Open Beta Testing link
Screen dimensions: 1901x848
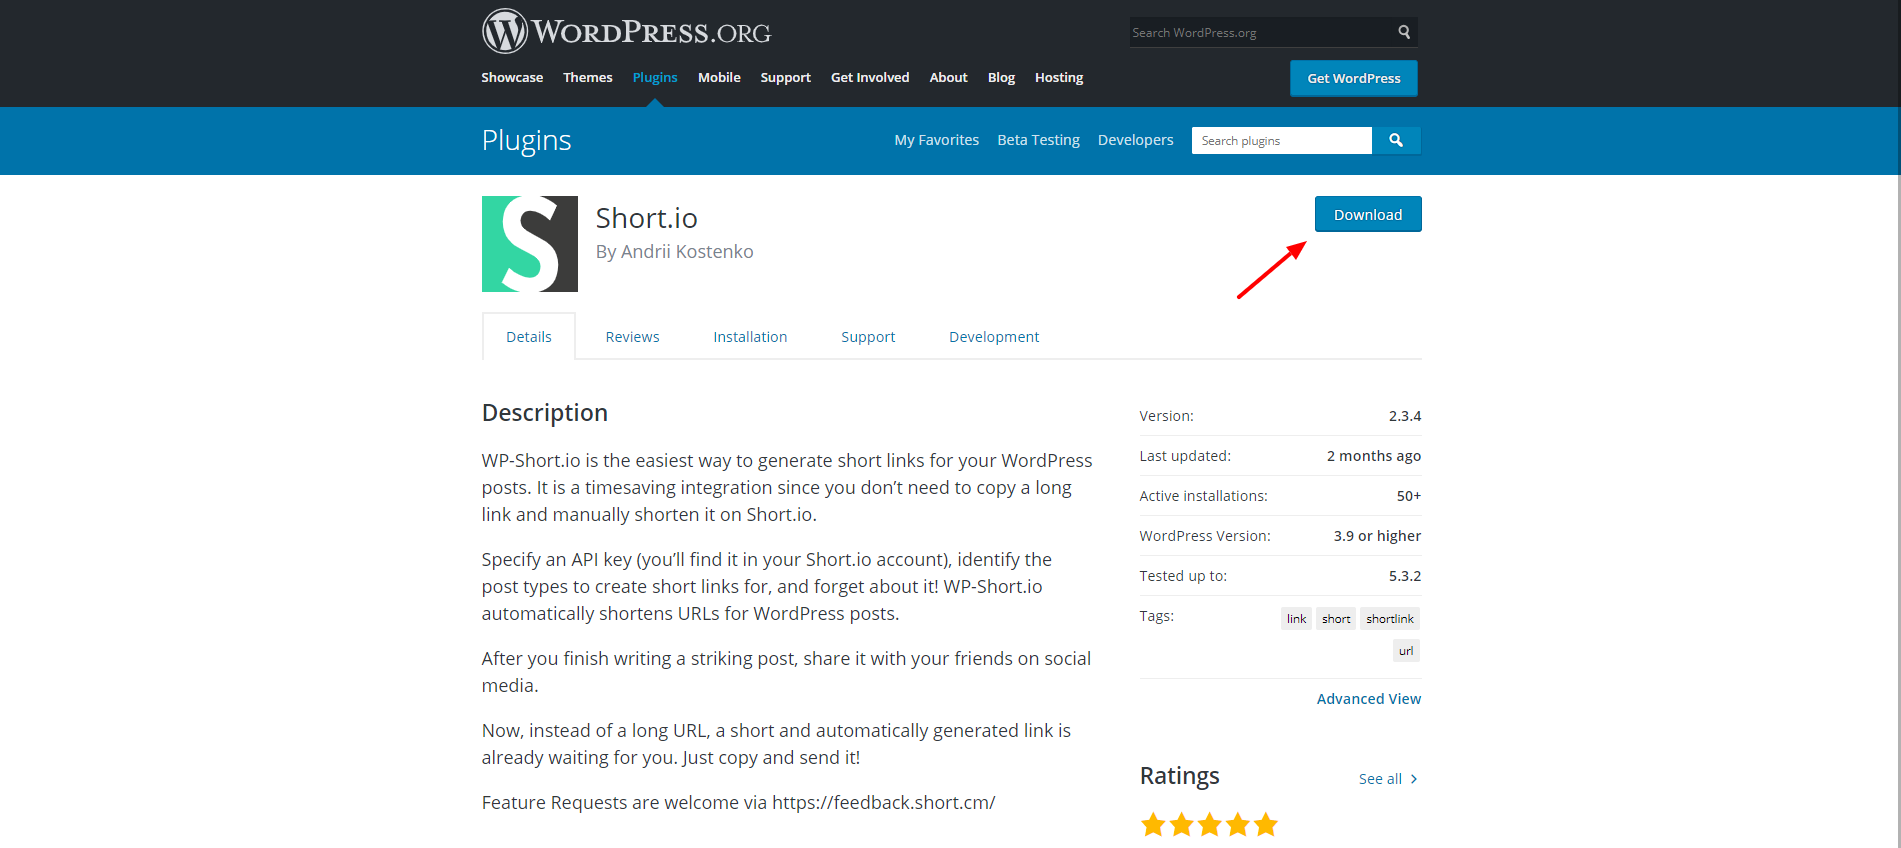coord(1038,140)
